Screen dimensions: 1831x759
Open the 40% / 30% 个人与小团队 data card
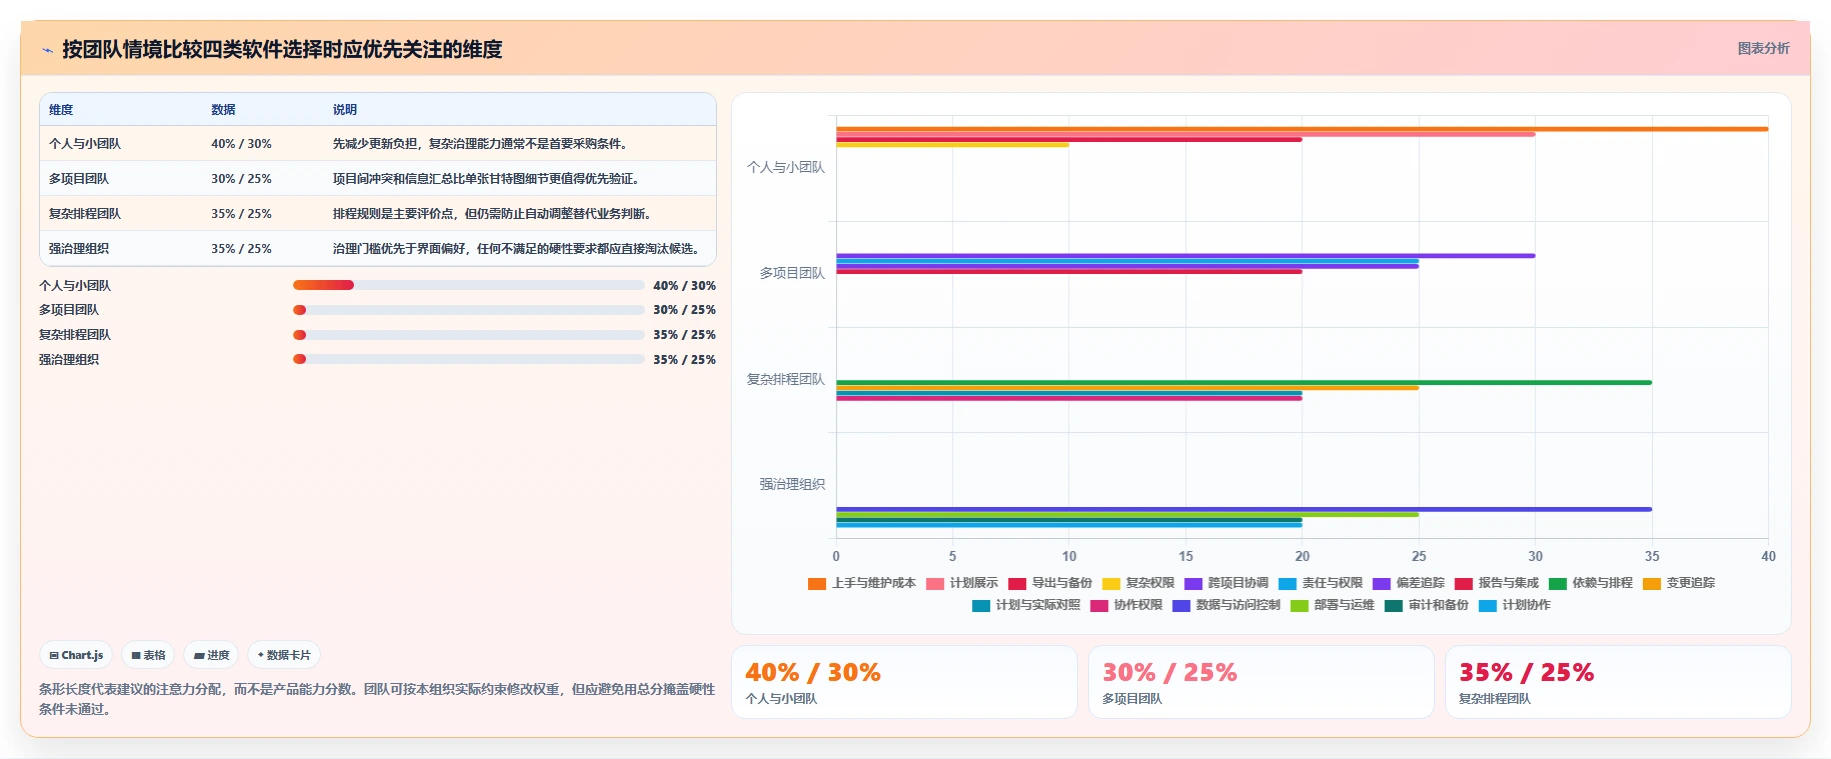click(x=904, y=682)
